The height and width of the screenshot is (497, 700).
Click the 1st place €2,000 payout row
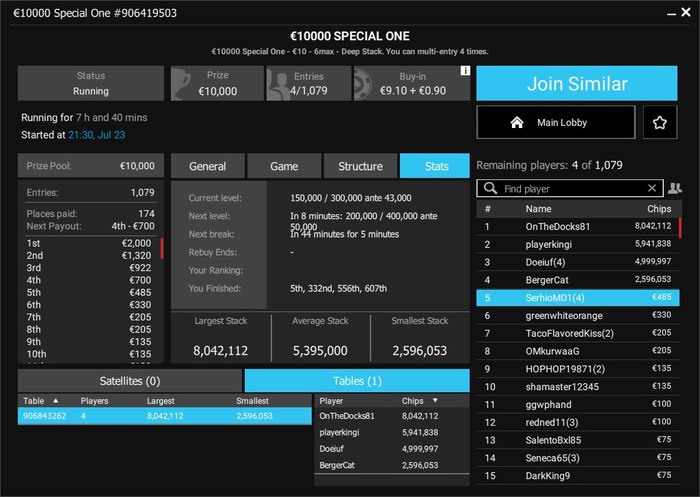click(x=88, y=243)
